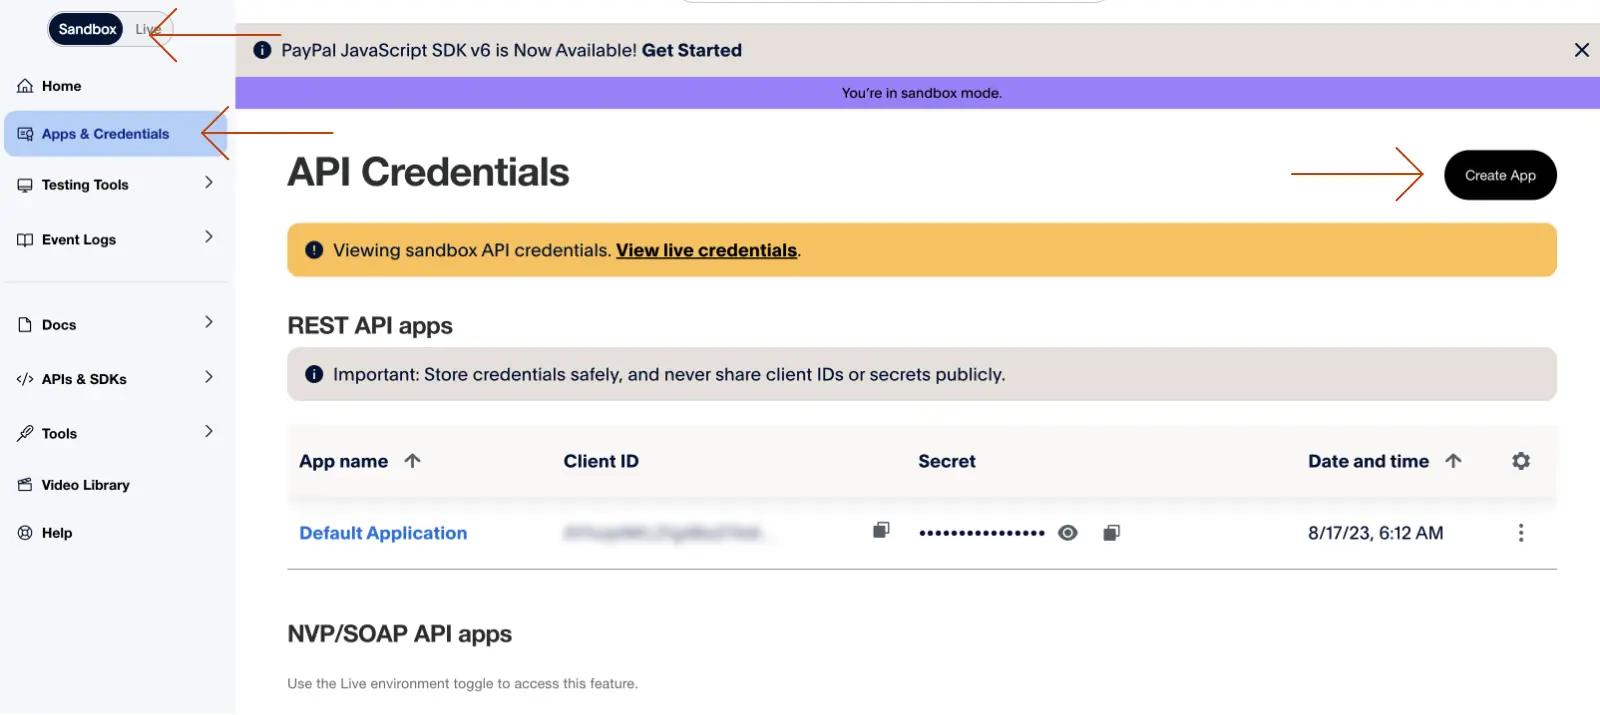Expand the APIs & SDKs chevron
This screenshot has width=1600, height=715.
(x=208, y=377)
